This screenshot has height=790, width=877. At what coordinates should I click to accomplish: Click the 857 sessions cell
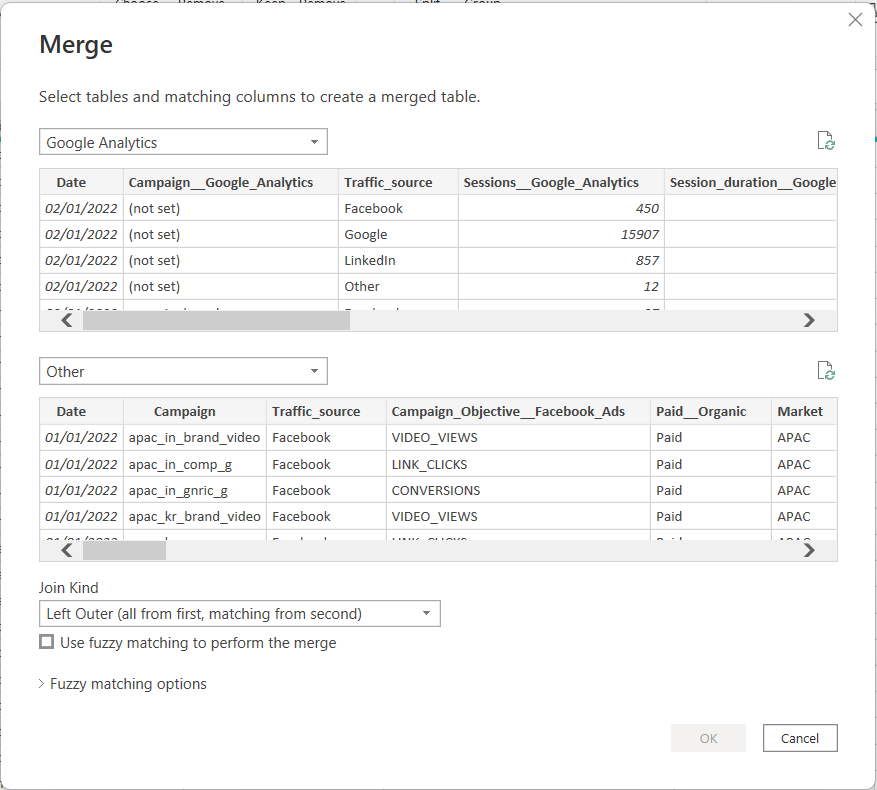point(561,261)
